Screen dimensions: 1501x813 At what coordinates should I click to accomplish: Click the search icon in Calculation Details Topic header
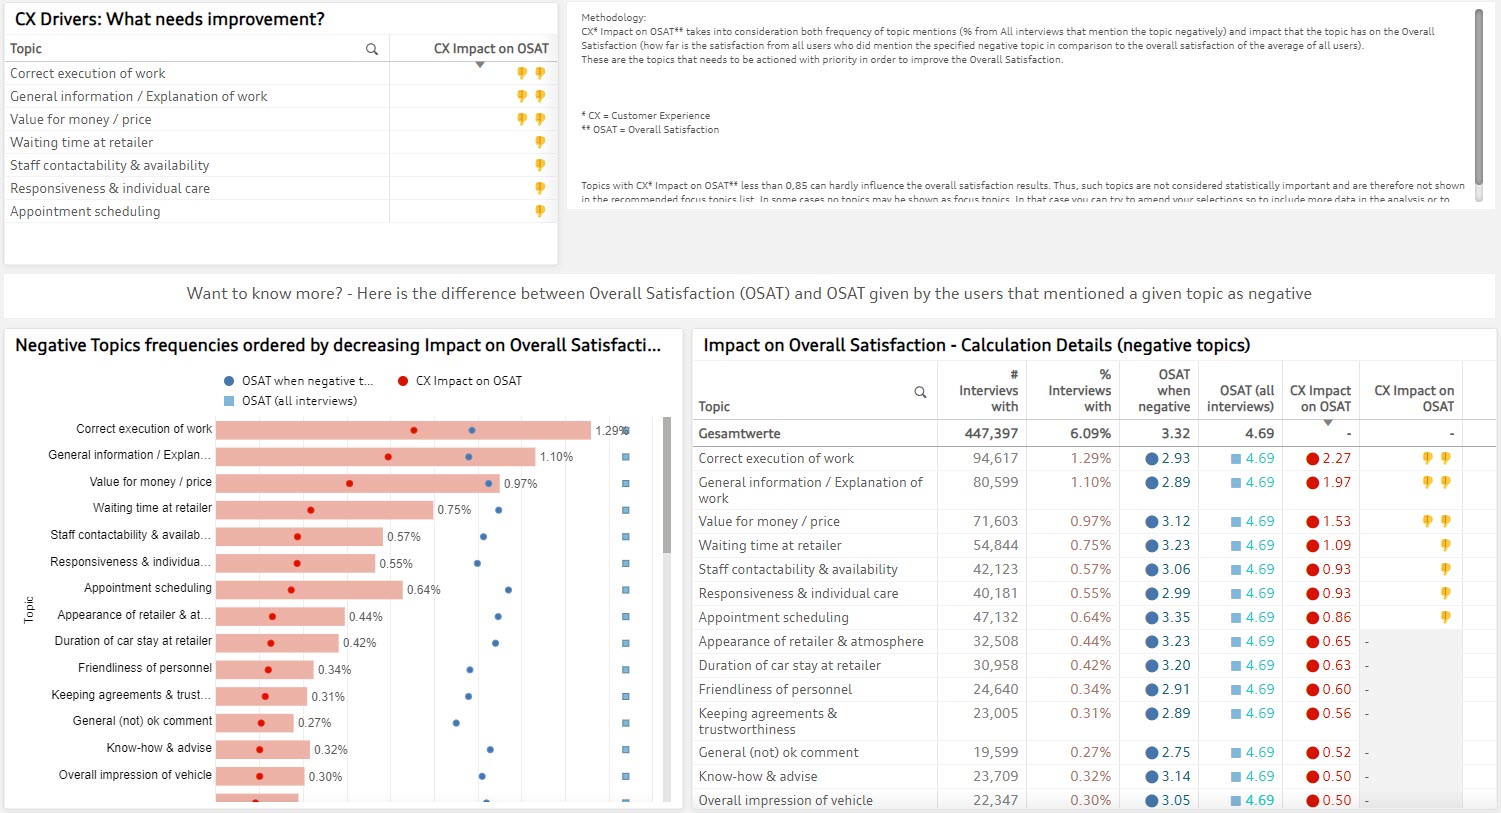click(x=920, y=392)
